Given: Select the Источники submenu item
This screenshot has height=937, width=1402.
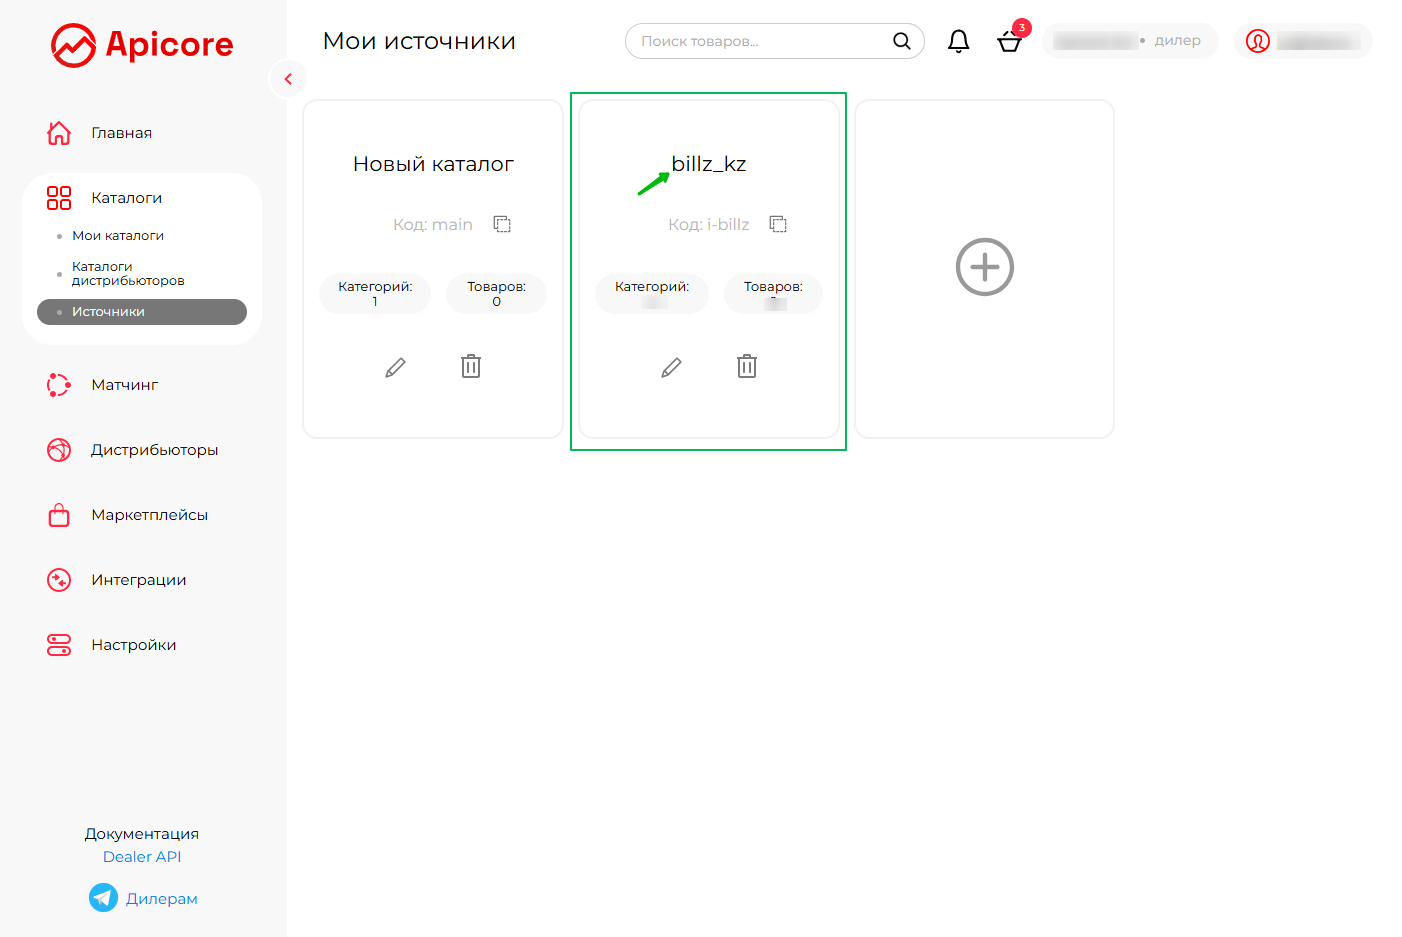Looking at the screenshot, I should coord(142,312).
